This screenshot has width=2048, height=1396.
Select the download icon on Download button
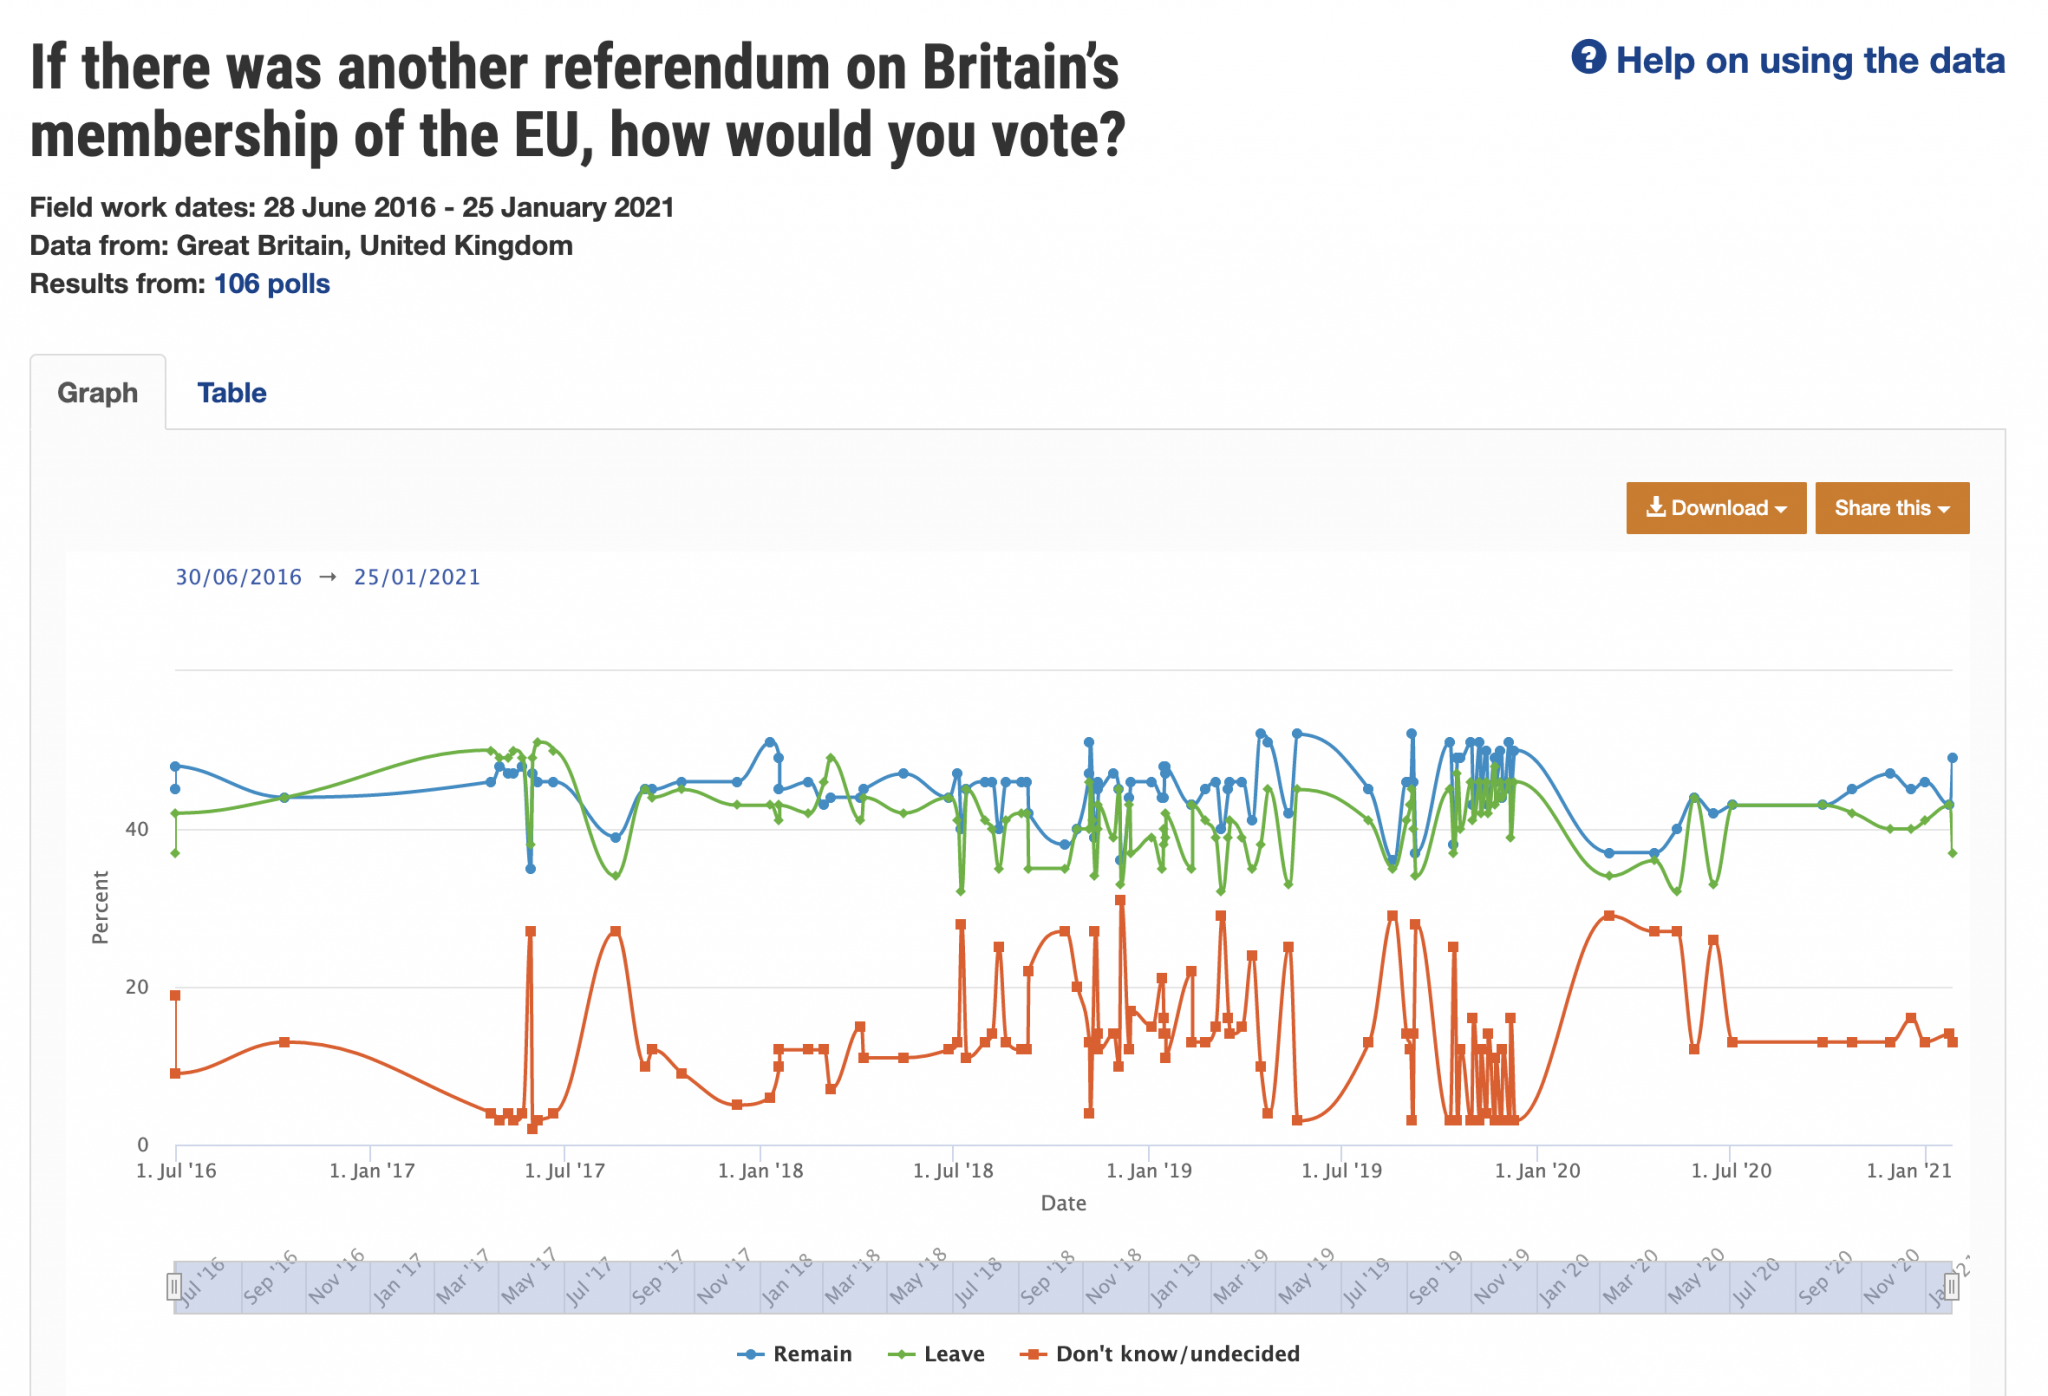click(1658, 508)
